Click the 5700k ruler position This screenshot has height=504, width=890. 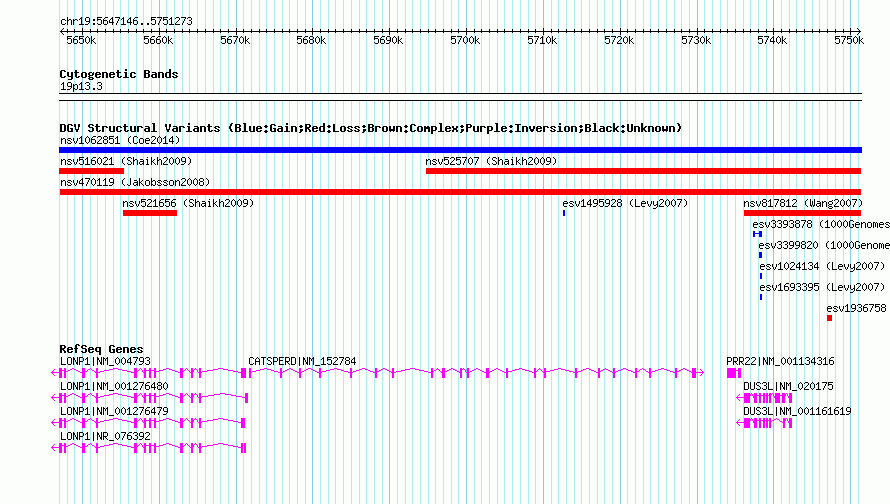[465, 40]
